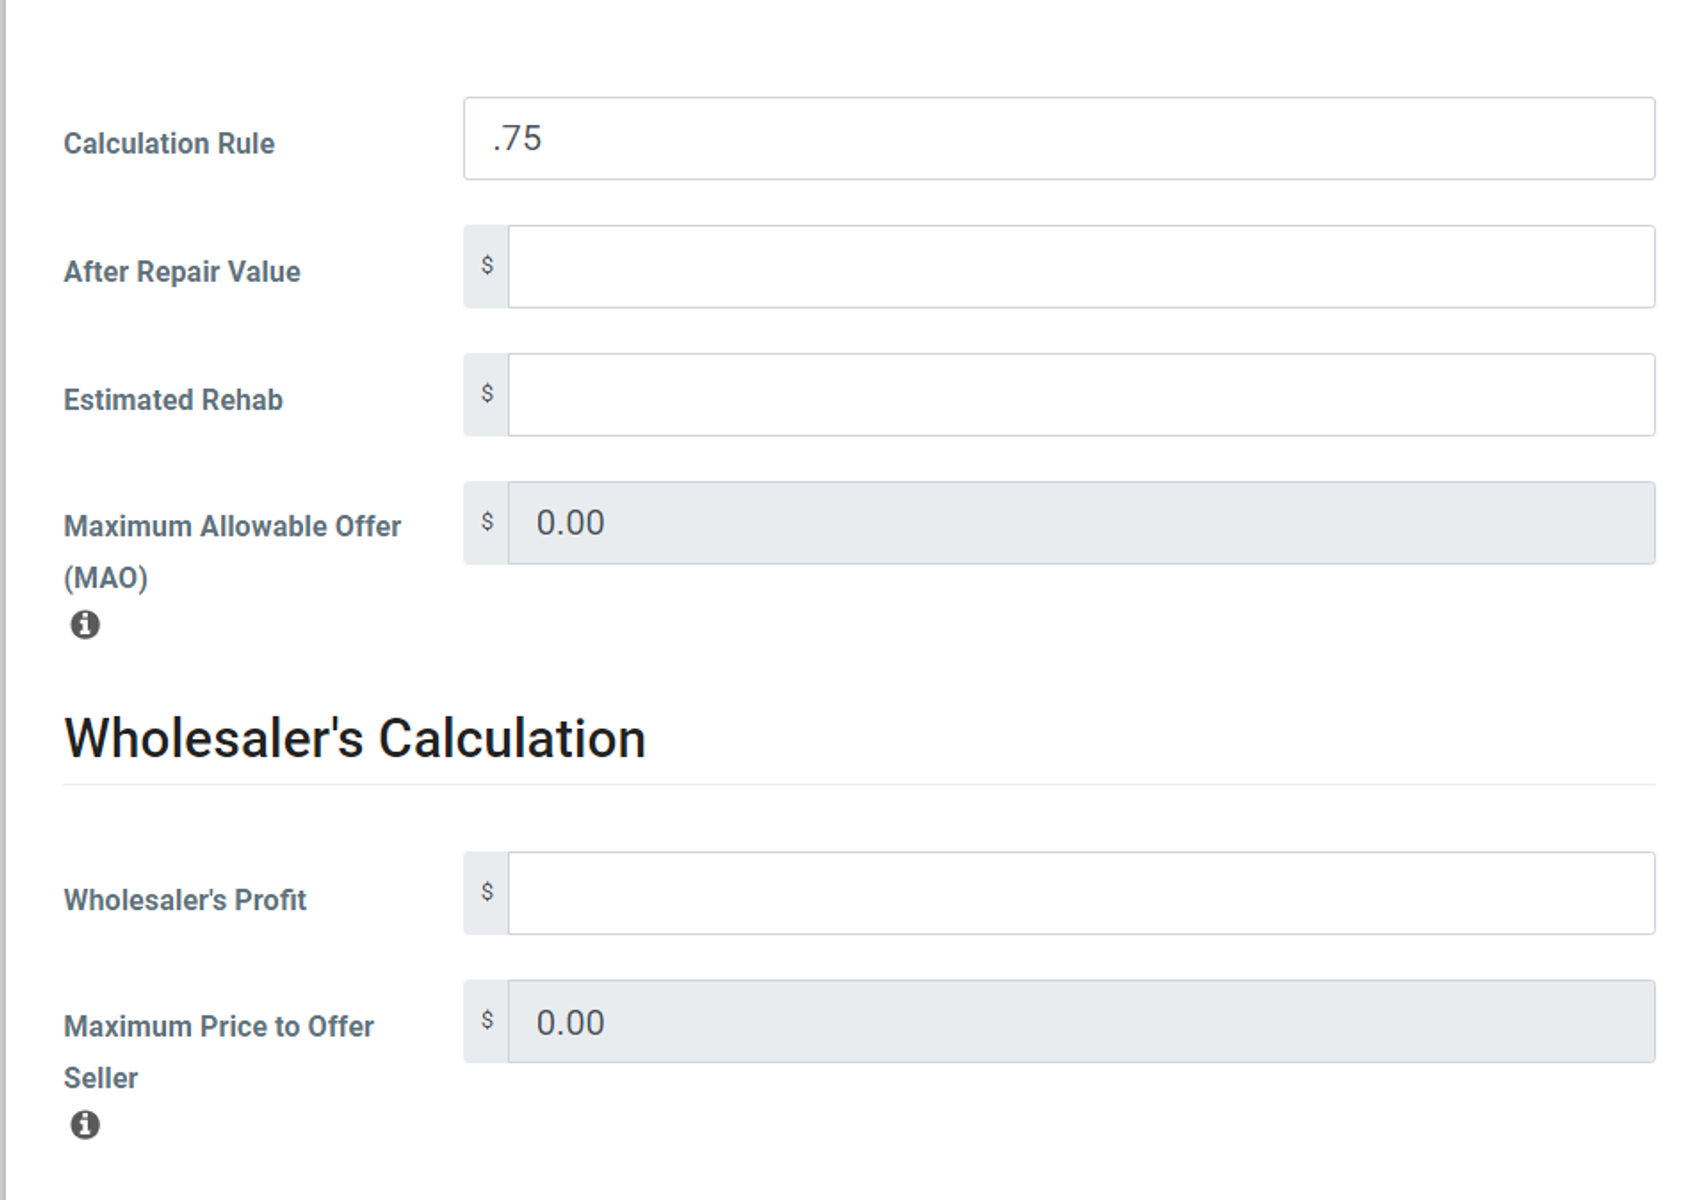Click the Wholesaler's Profit label
Viewport: 1700px width, 1200px height.
coord(185,900)
